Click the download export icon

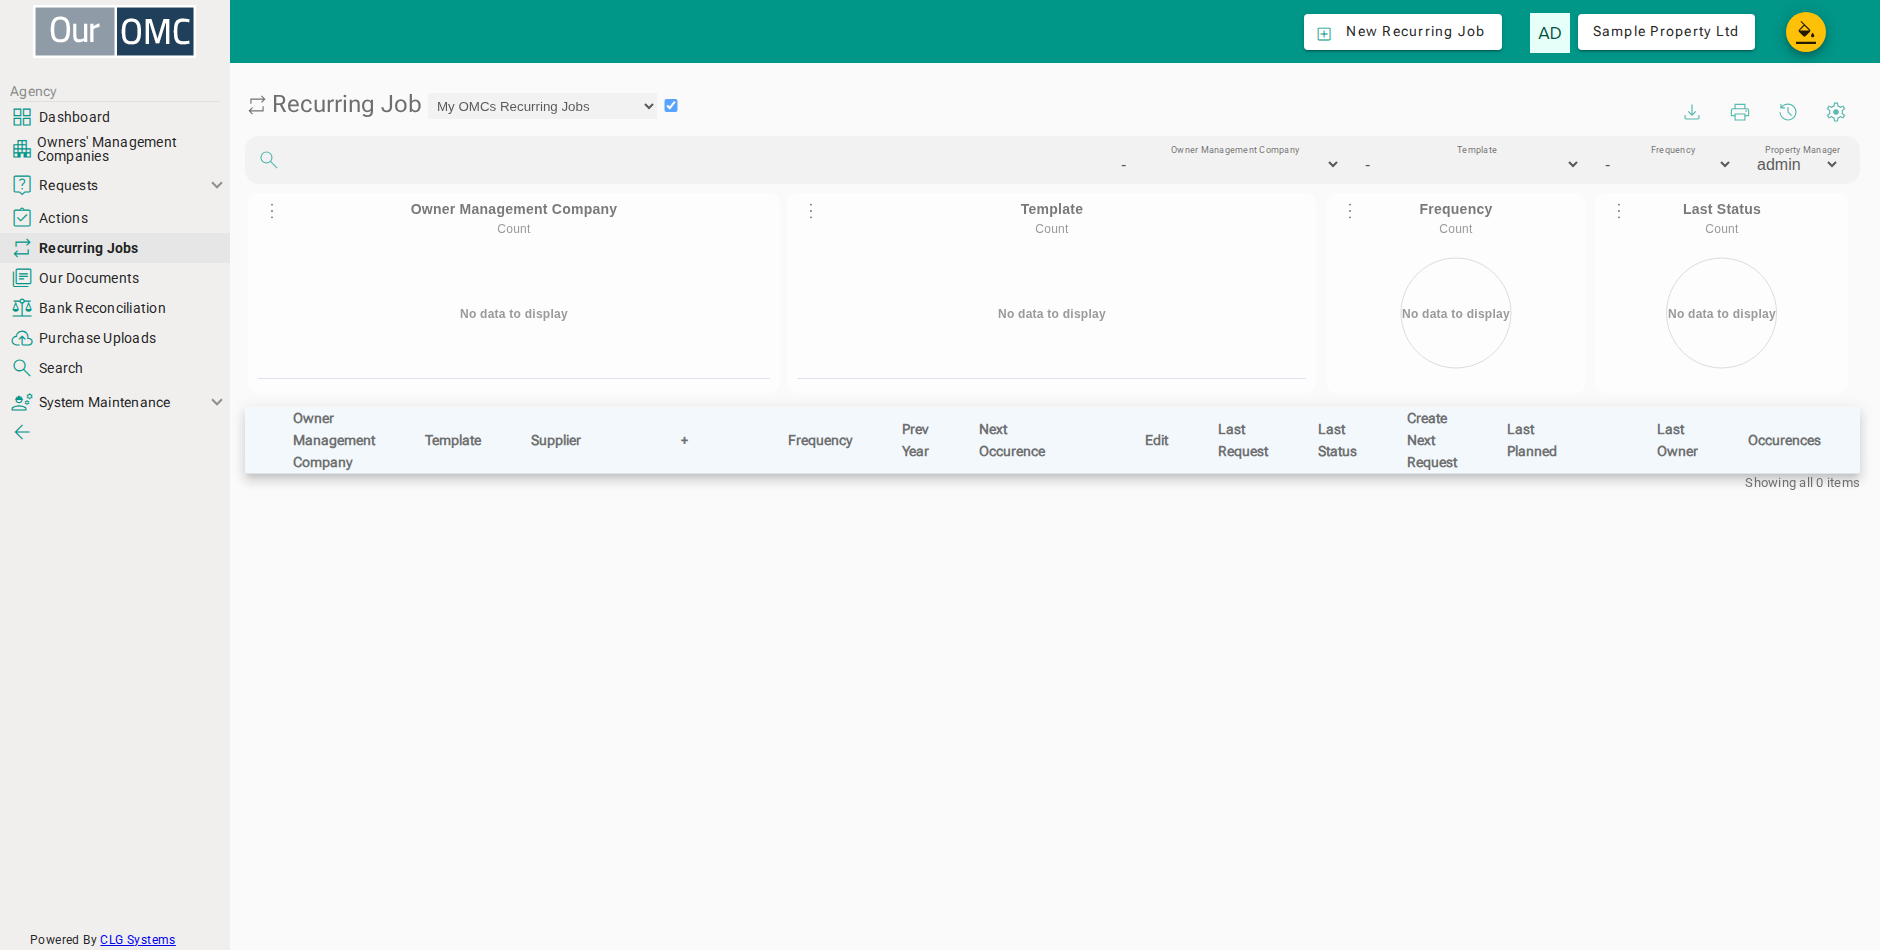pyautogui.click(x=1692, y=112)
